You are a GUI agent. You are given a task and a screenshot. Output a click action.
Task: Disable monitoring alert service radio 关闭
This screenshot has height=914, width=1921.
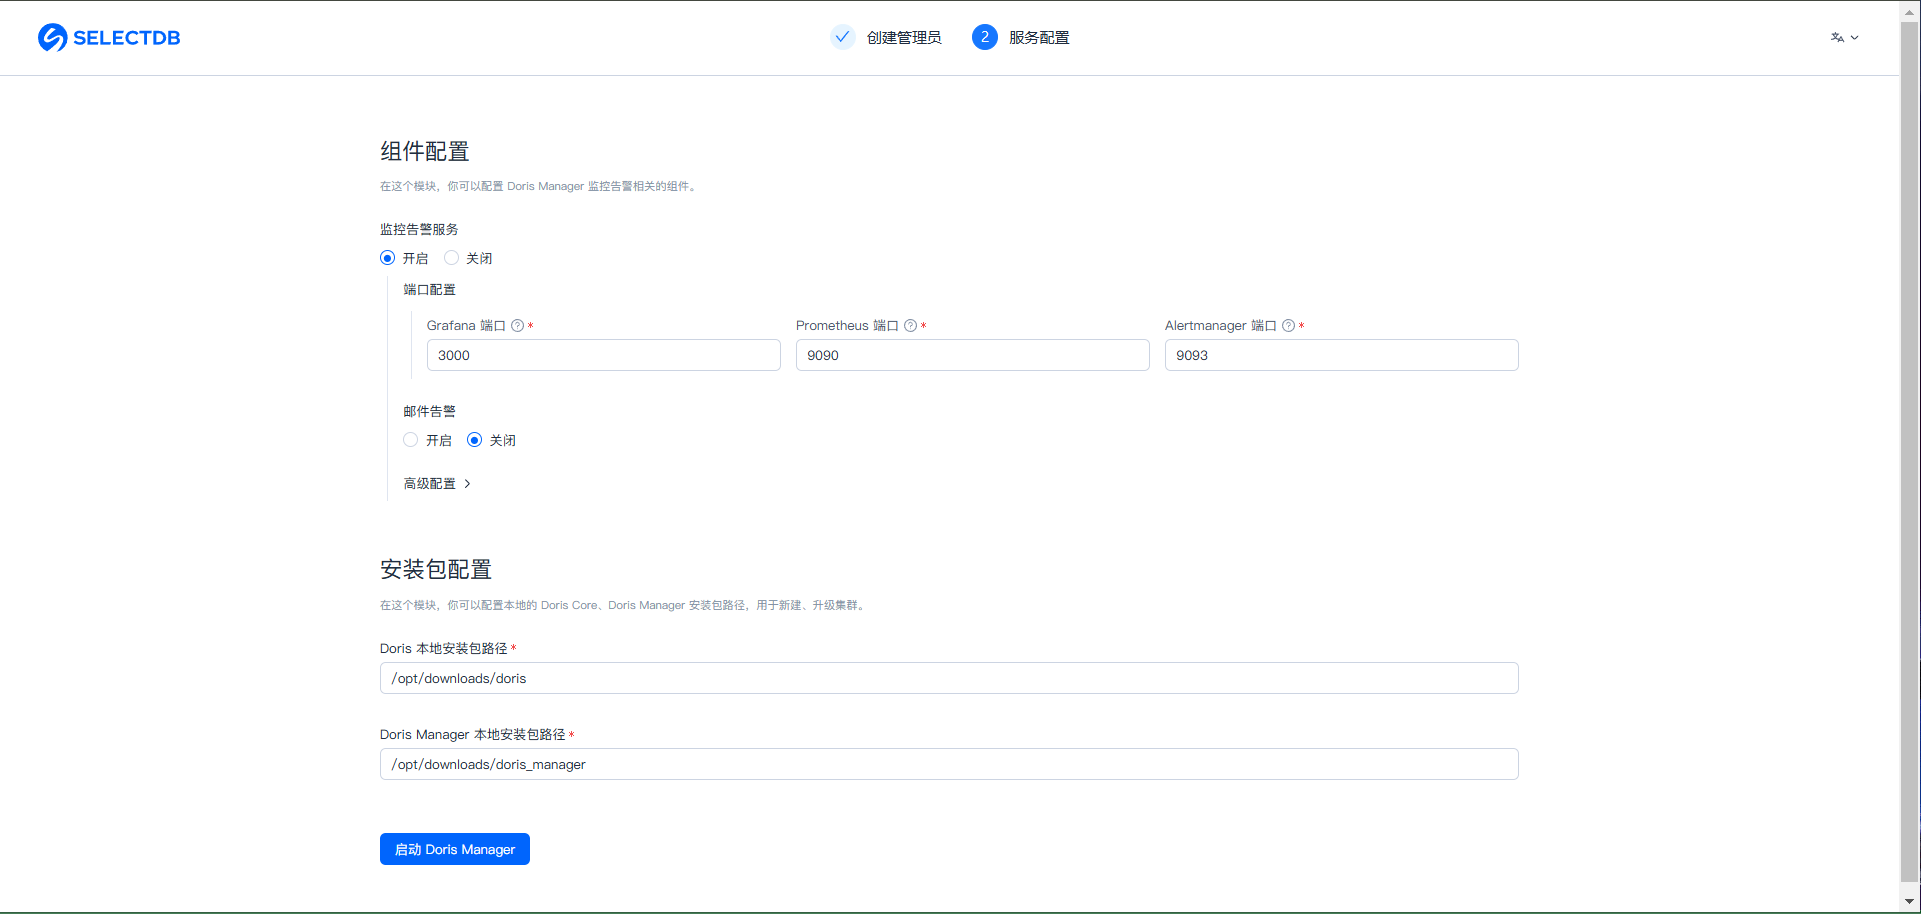[452, 258]
